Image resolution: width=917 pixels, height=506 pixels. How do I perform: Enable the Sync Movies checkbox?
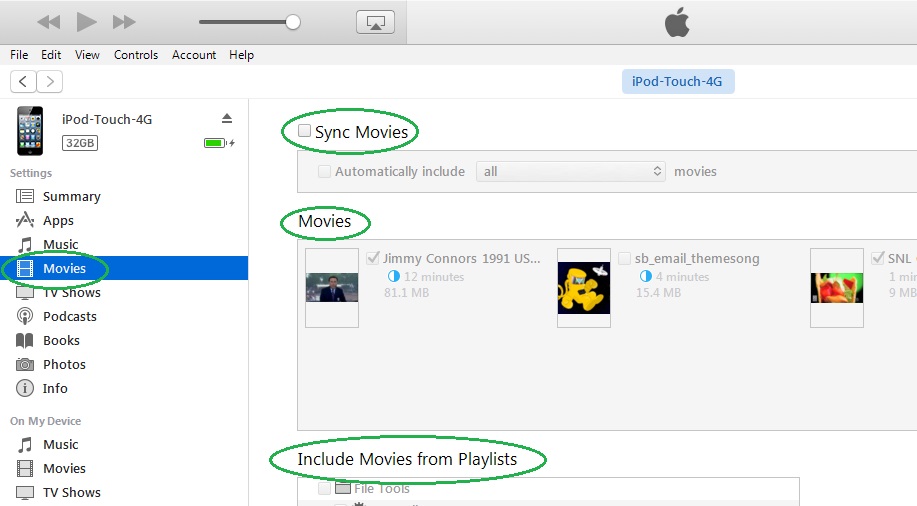pos(304,130)
